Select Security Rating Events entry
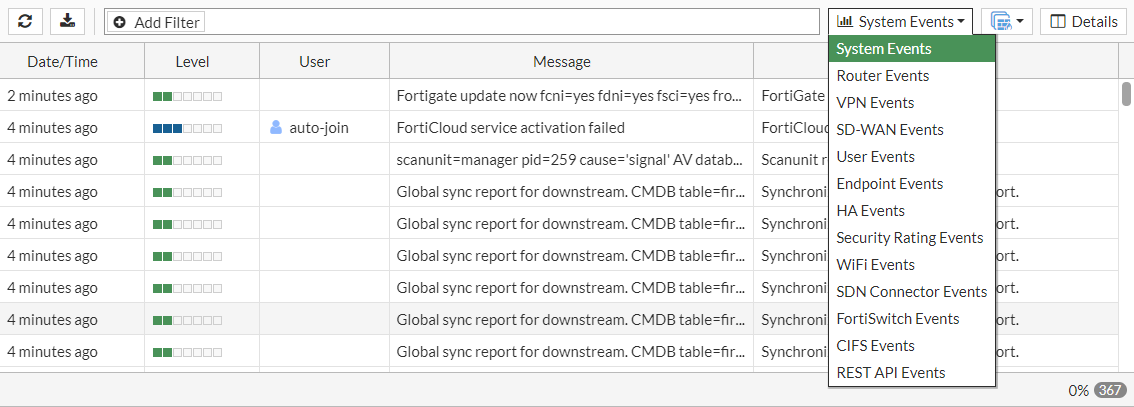Screen dimensions: 1134x407 click(x=909, y=237)
